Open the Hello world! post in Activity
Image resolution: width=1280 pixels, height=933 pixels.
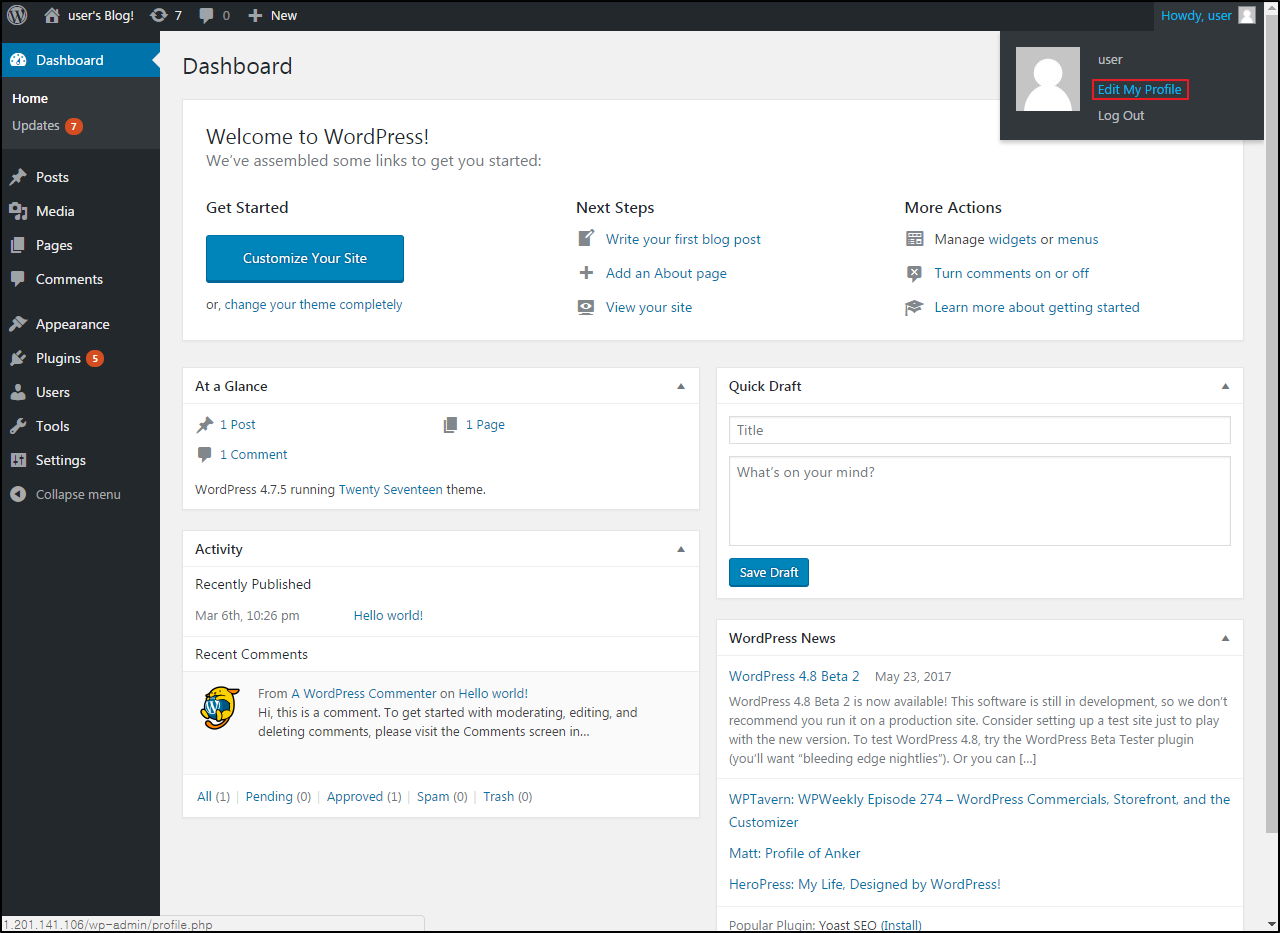[x=388, y=615]
